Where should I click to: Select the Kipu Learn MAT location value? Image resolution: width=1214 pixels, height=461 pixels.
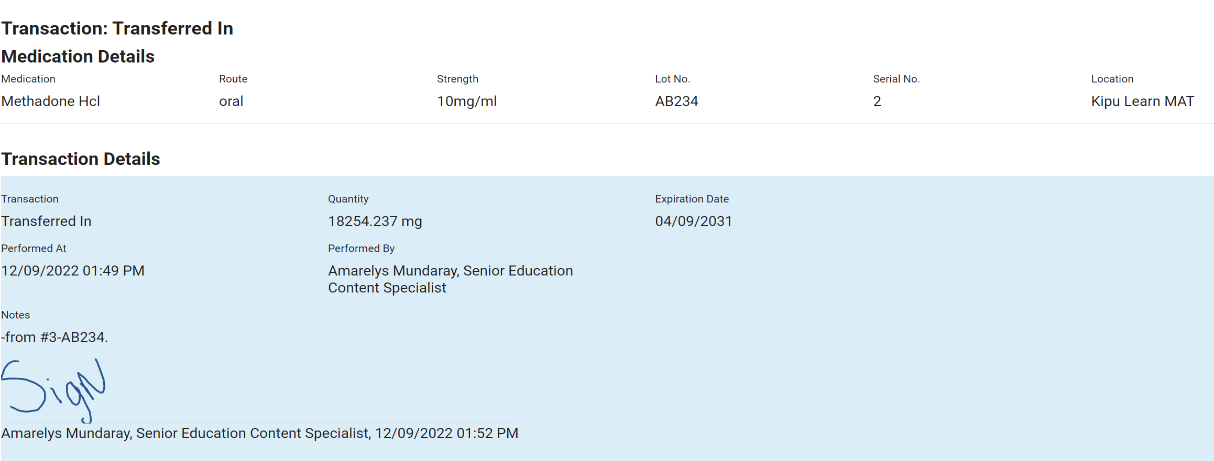coord(1142,101)
